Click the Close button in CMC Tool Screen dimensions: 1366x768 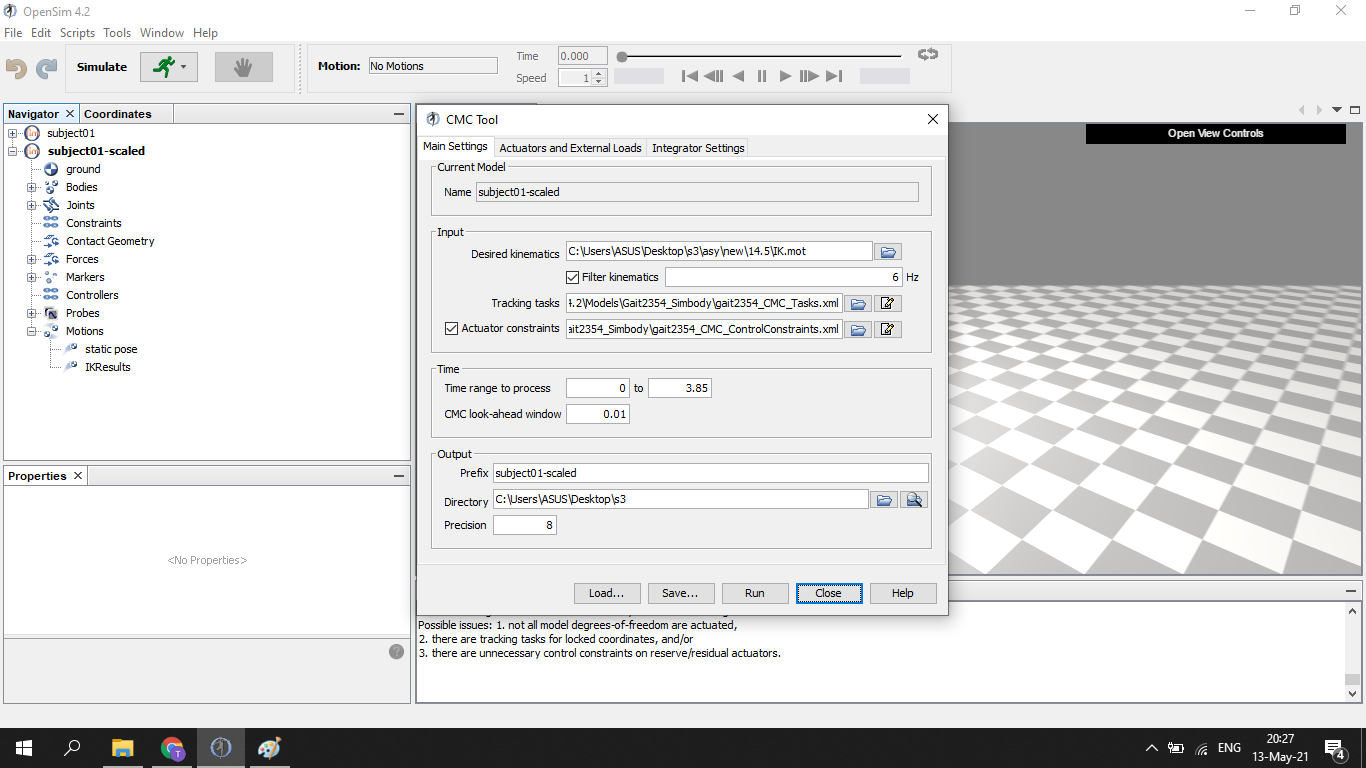[828, 593]
